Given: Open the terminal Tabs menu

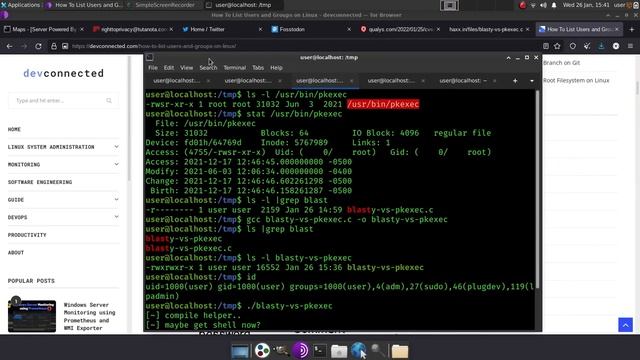Looking at the screenshot, I should (258, 68).
